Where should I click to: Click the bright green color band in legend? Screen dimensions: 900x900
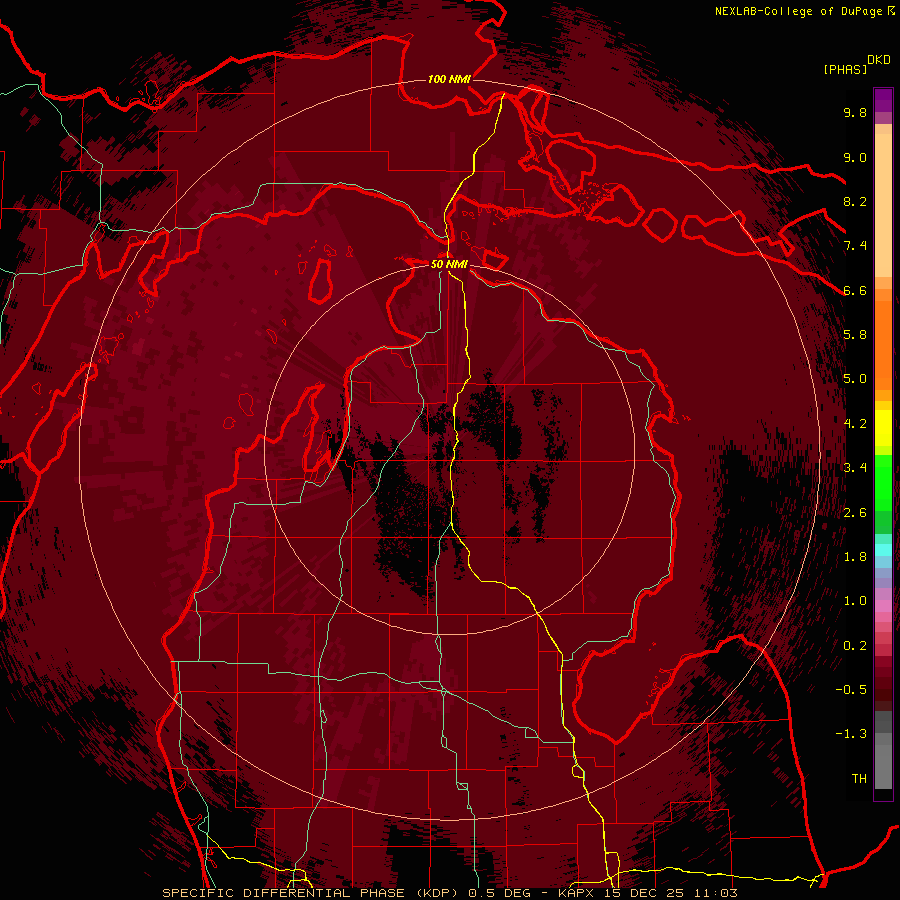[x=883, y=482]
